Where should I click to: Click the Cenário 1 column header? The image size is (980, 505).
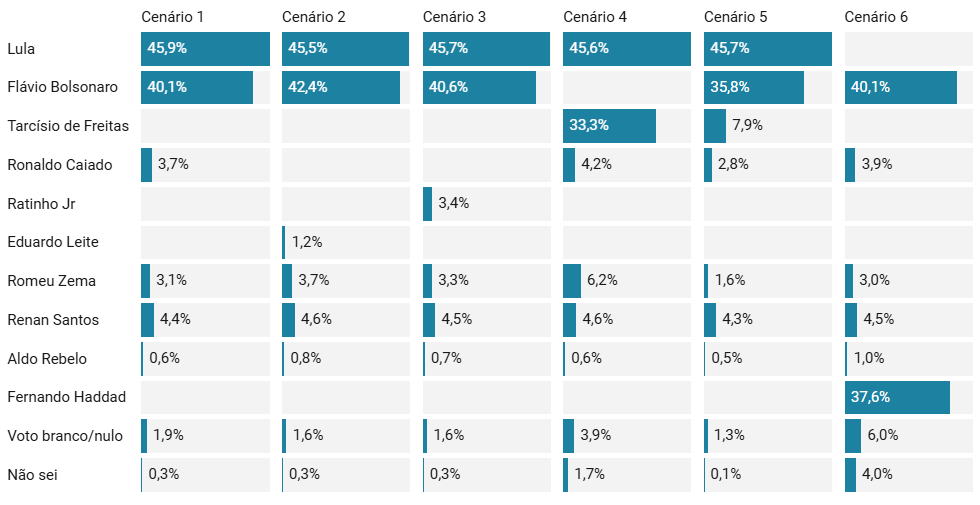tap(172, 16)
